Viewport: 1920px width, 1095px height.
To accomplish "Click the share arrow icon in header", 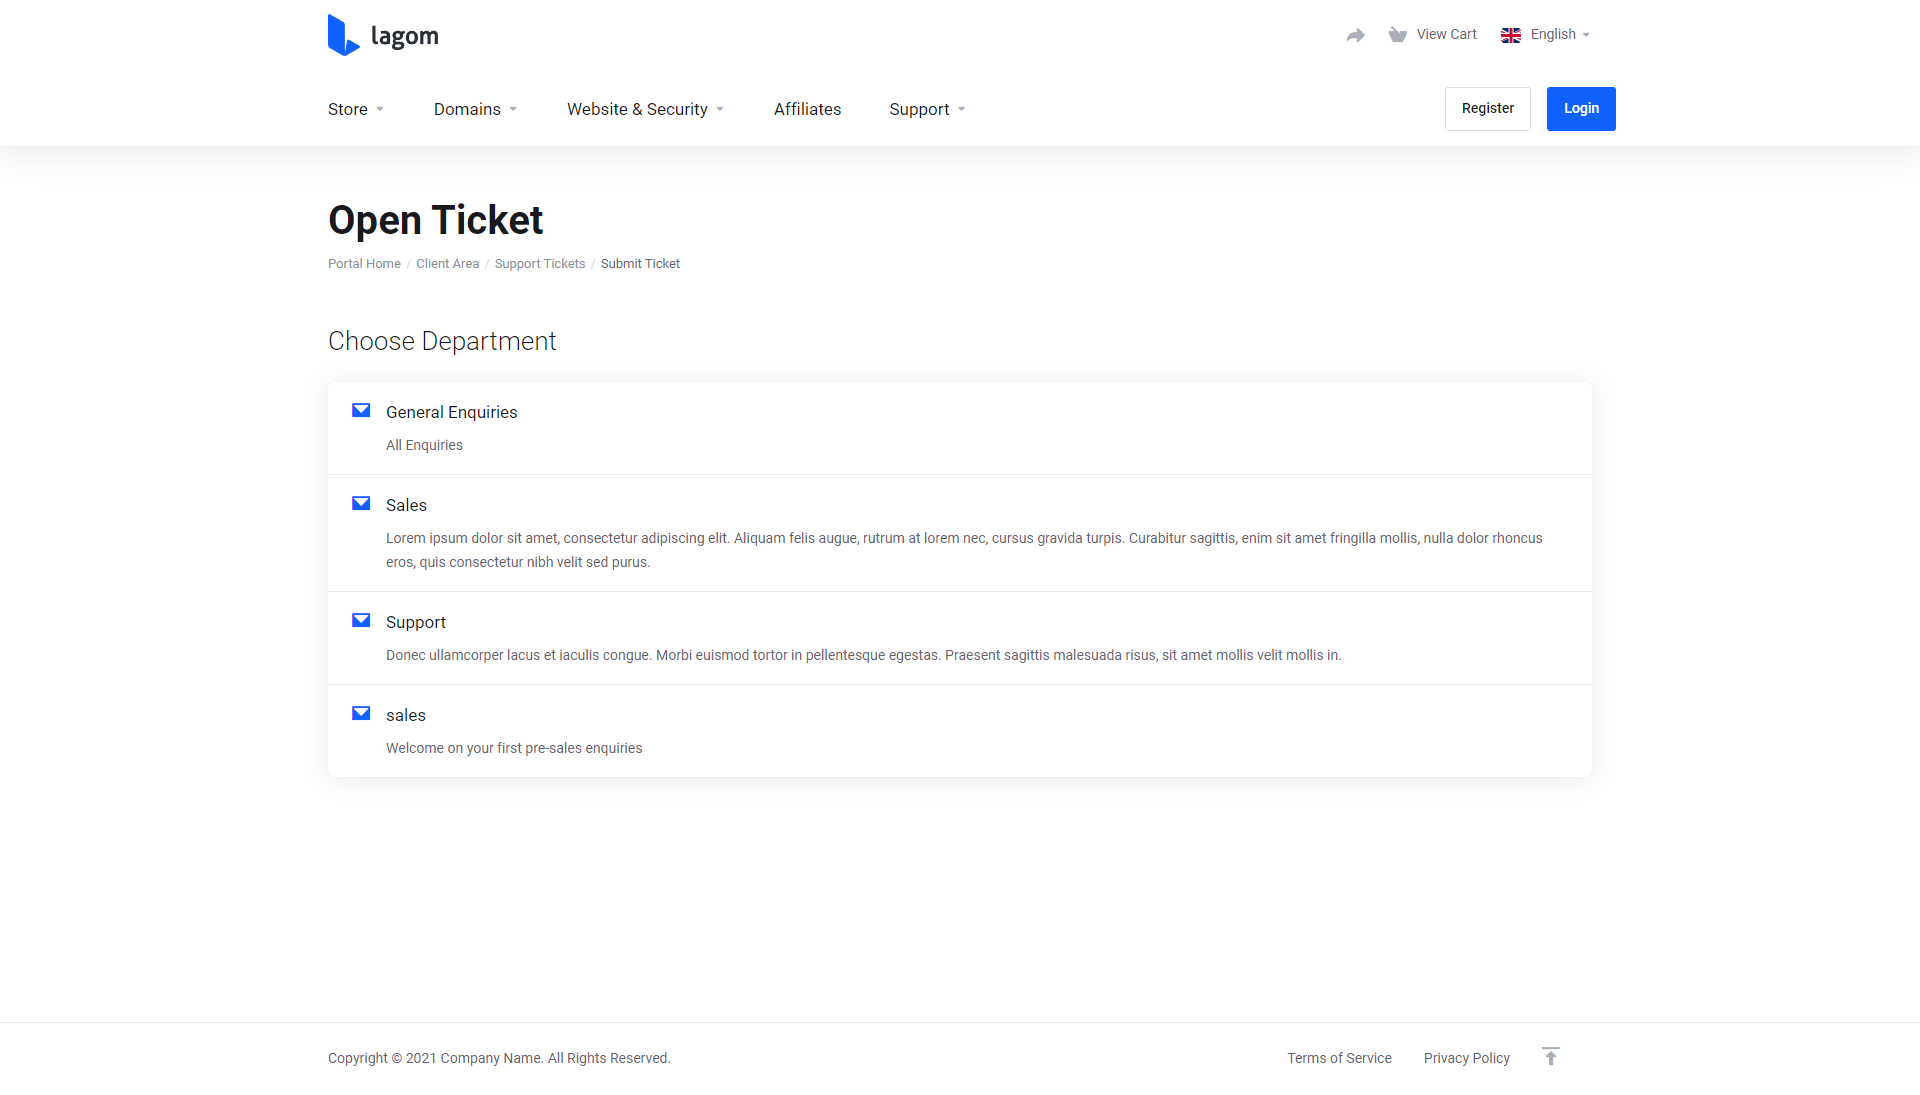I will (1355, 35).
